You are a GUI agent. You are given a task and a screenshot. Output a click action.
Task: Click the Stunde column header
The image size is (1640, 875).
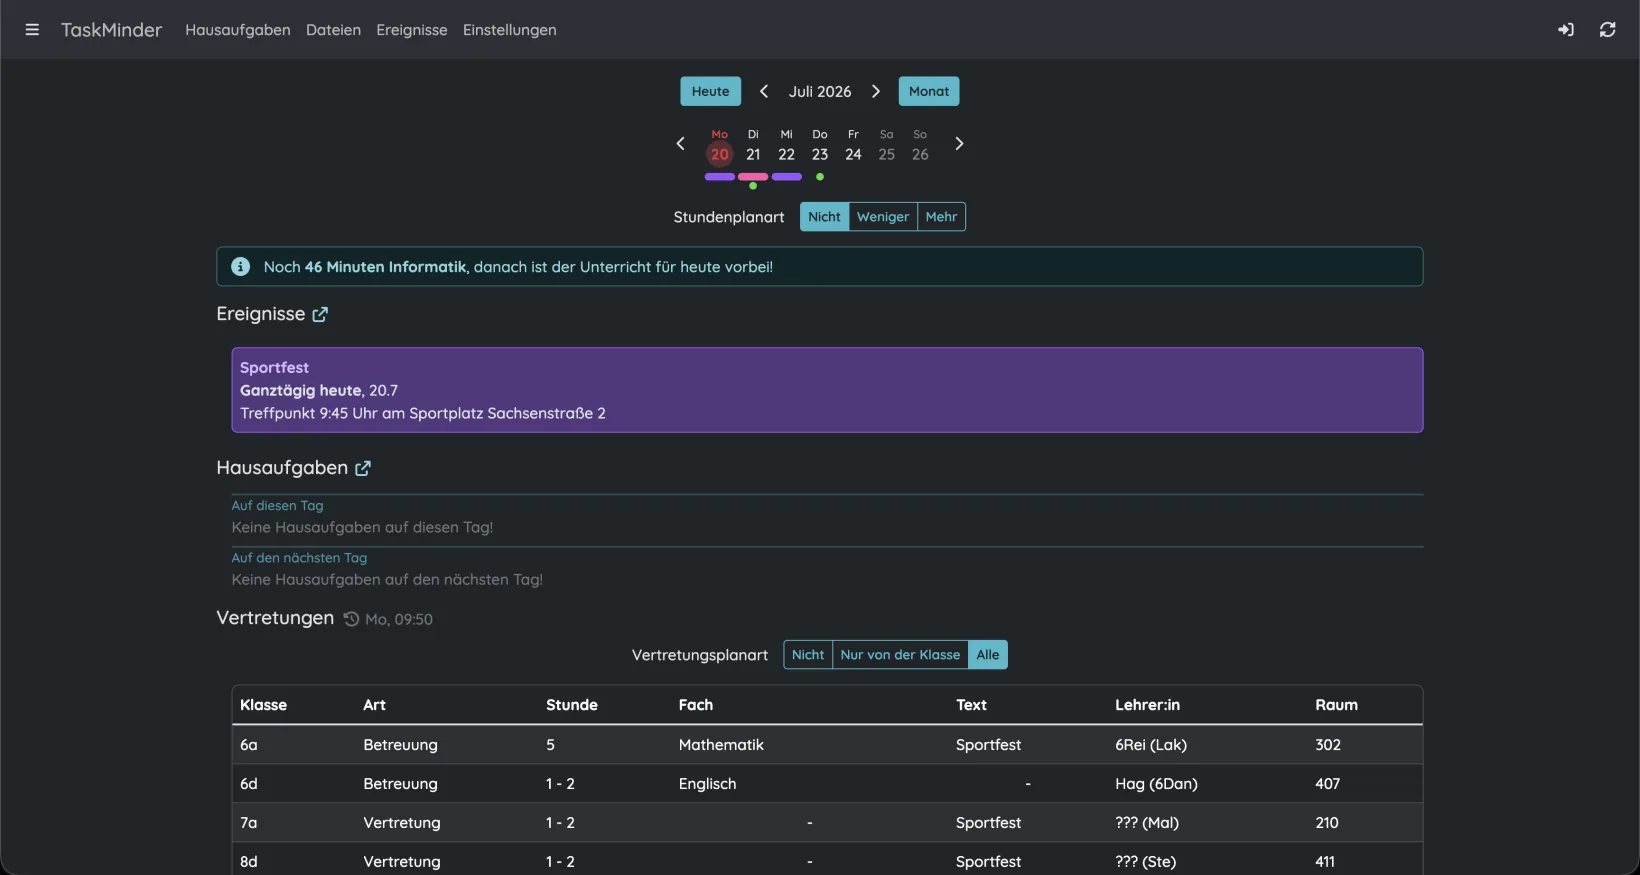pos(572,705)
